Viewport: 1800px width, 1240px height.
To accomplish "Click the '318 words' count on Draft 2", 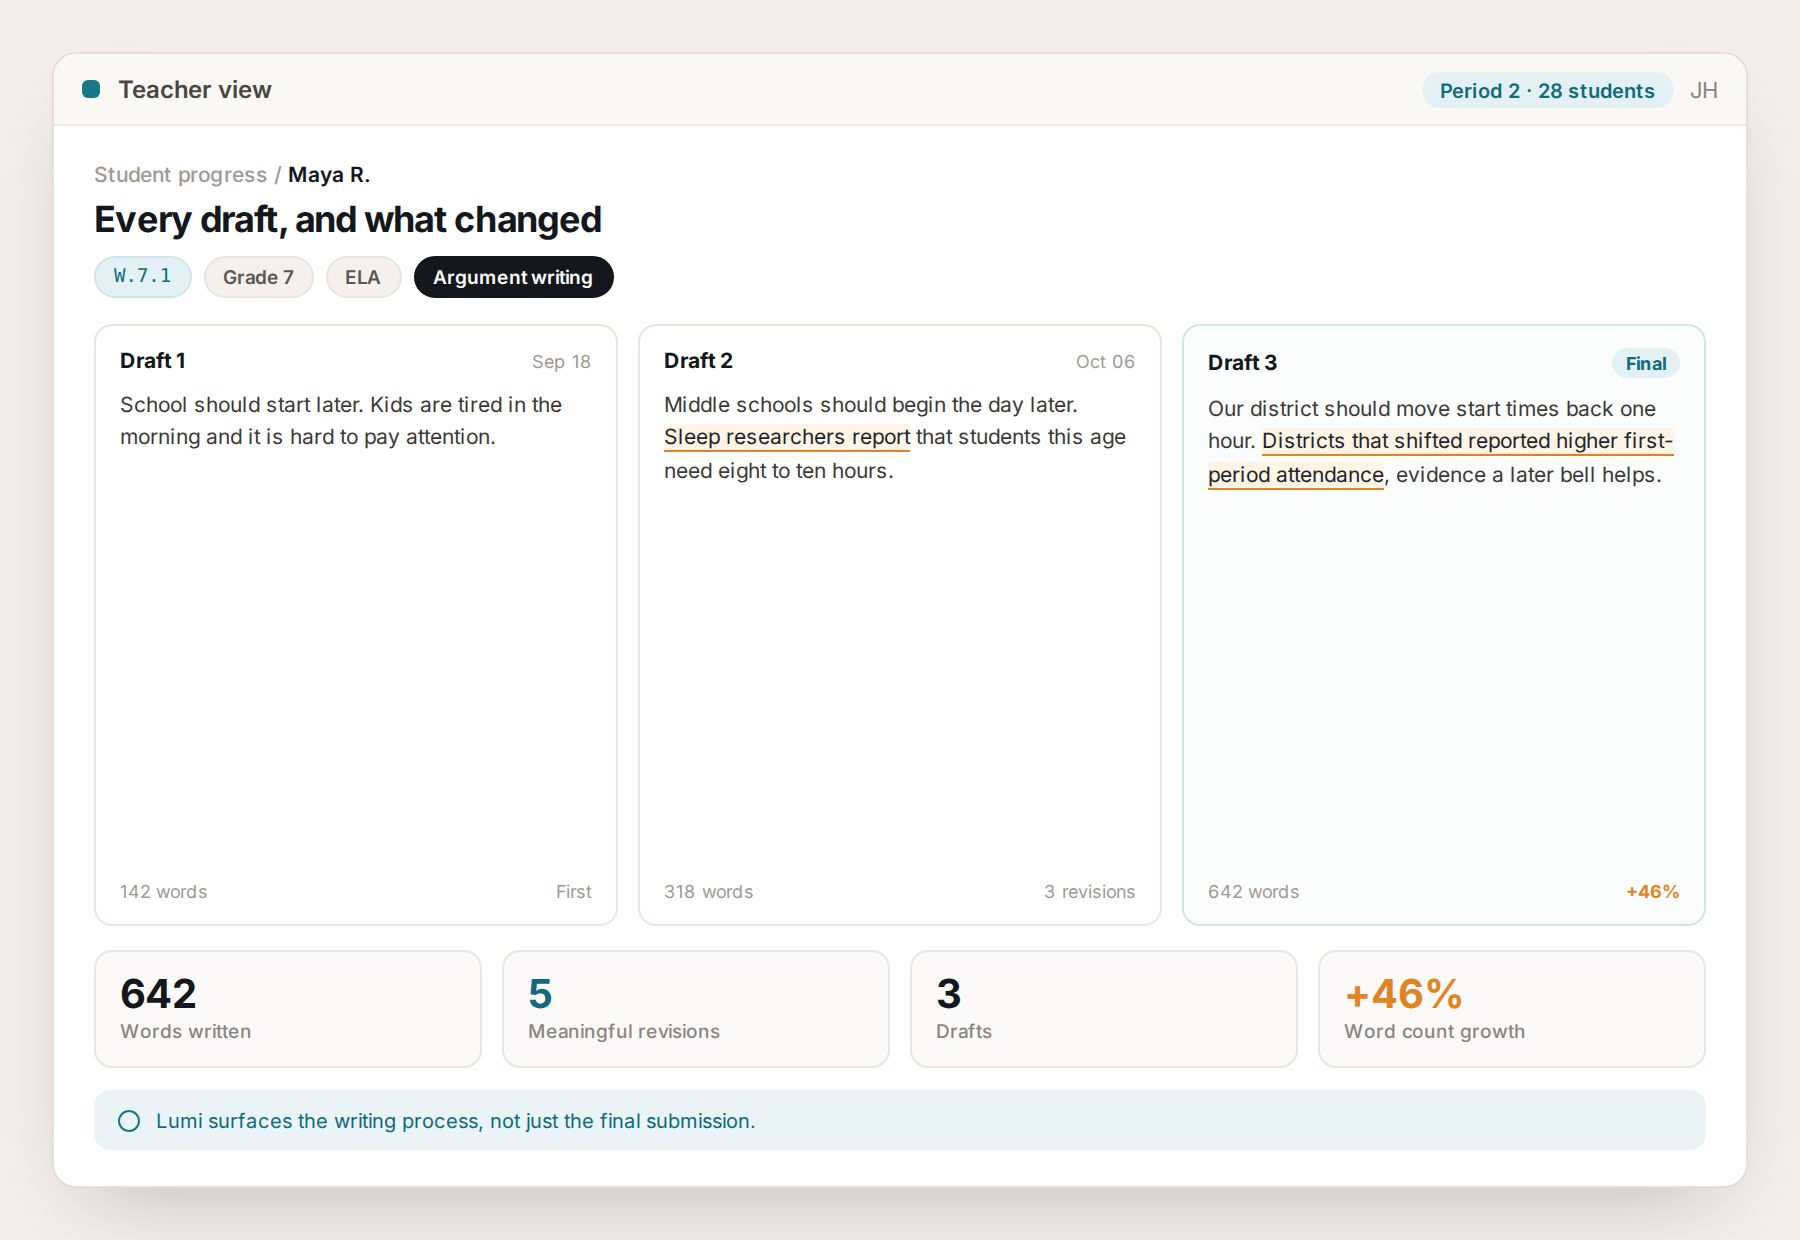I will click(x=709, y=892).
